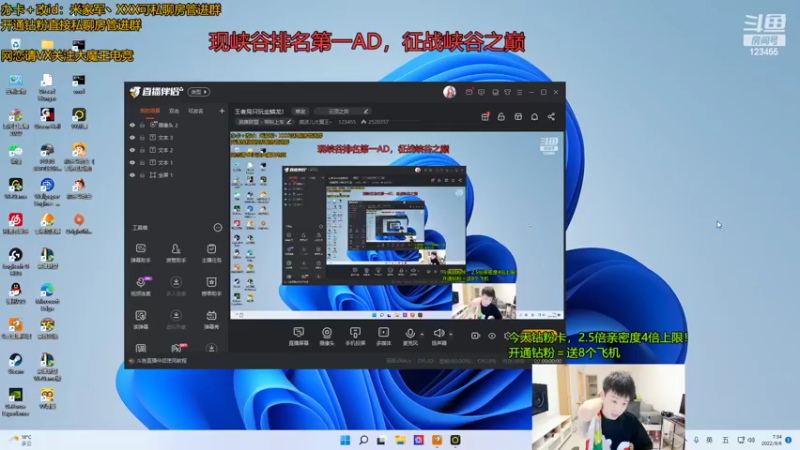Lock the 摄像头 2 layer
Image resolution: width=800 pixels, height=450 pixels.
coord(142,125)
